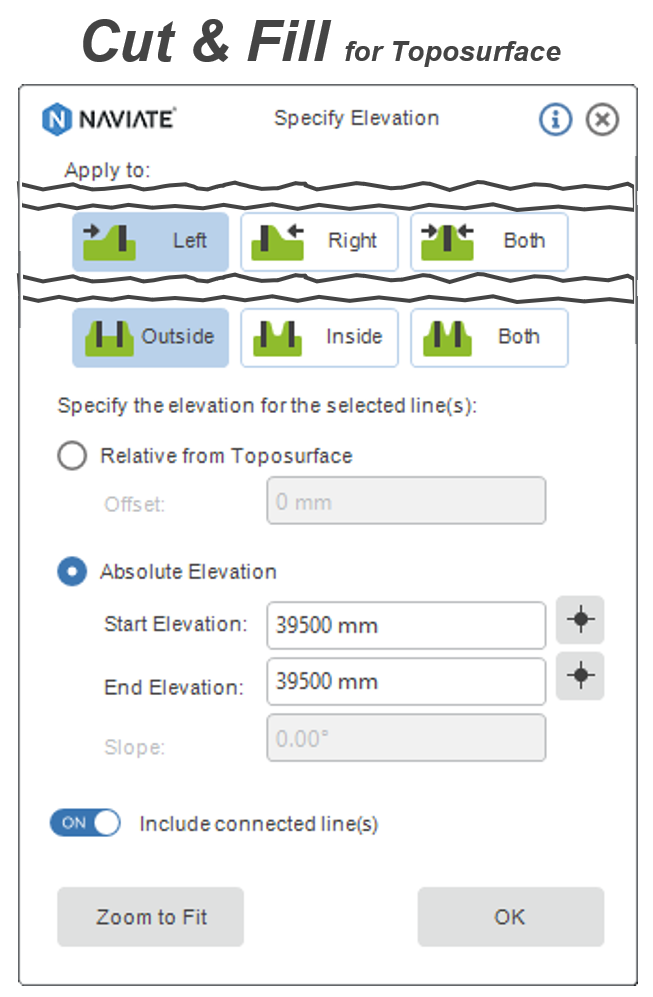Pick Start Elevation from model with picker icon

[x=580, y=620]
